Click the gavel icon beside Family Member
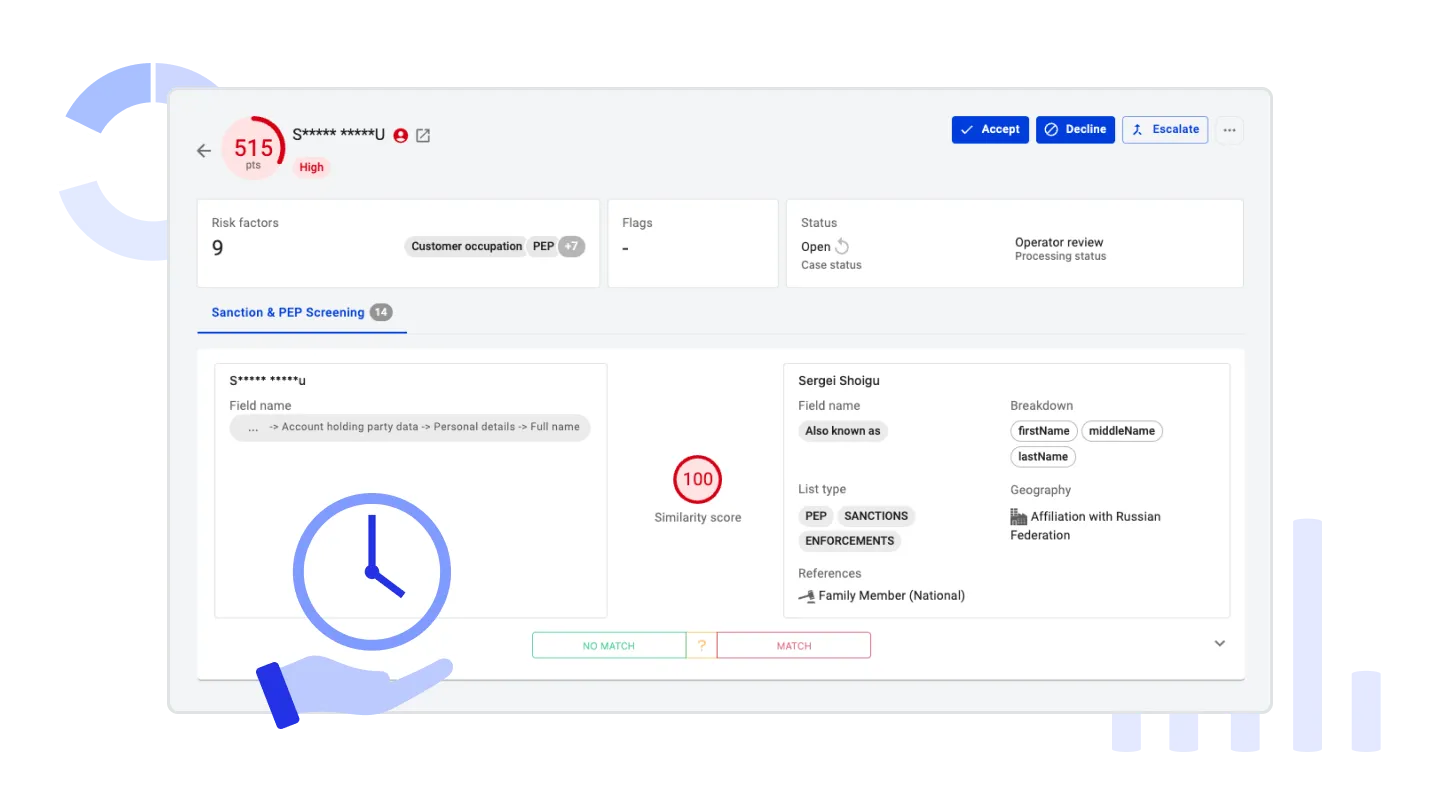Image resolution: width=1440 pixels, height=800 pixels. tap(806, 596)
